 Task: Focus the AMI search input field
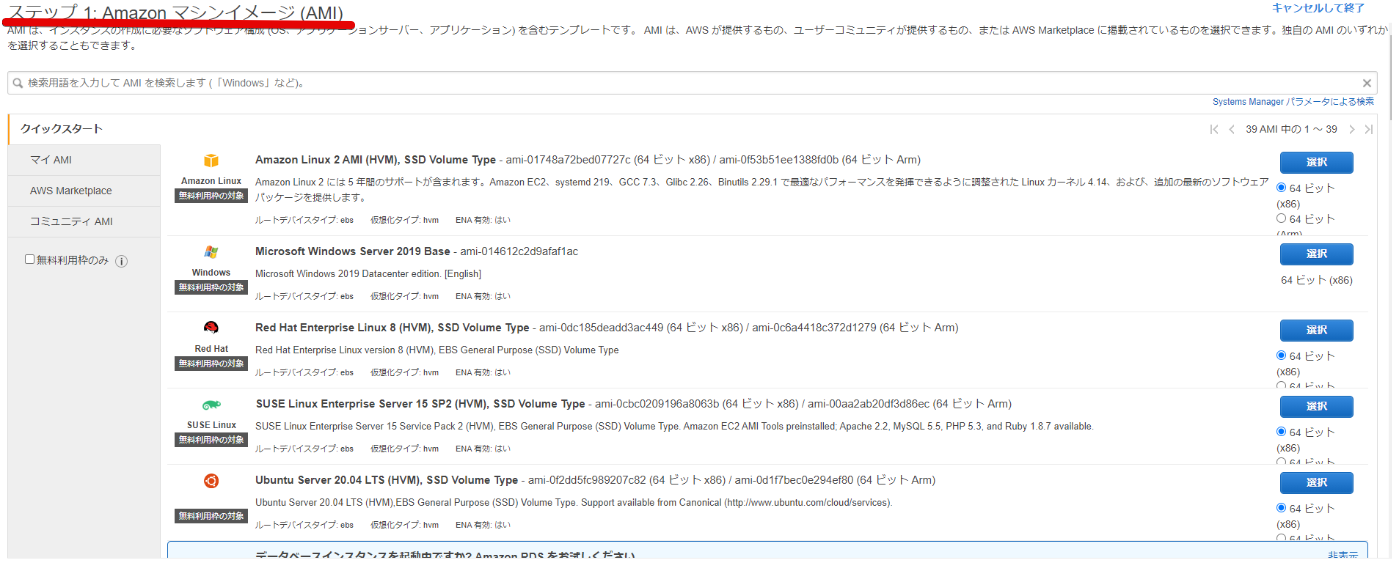coord(690,83)
